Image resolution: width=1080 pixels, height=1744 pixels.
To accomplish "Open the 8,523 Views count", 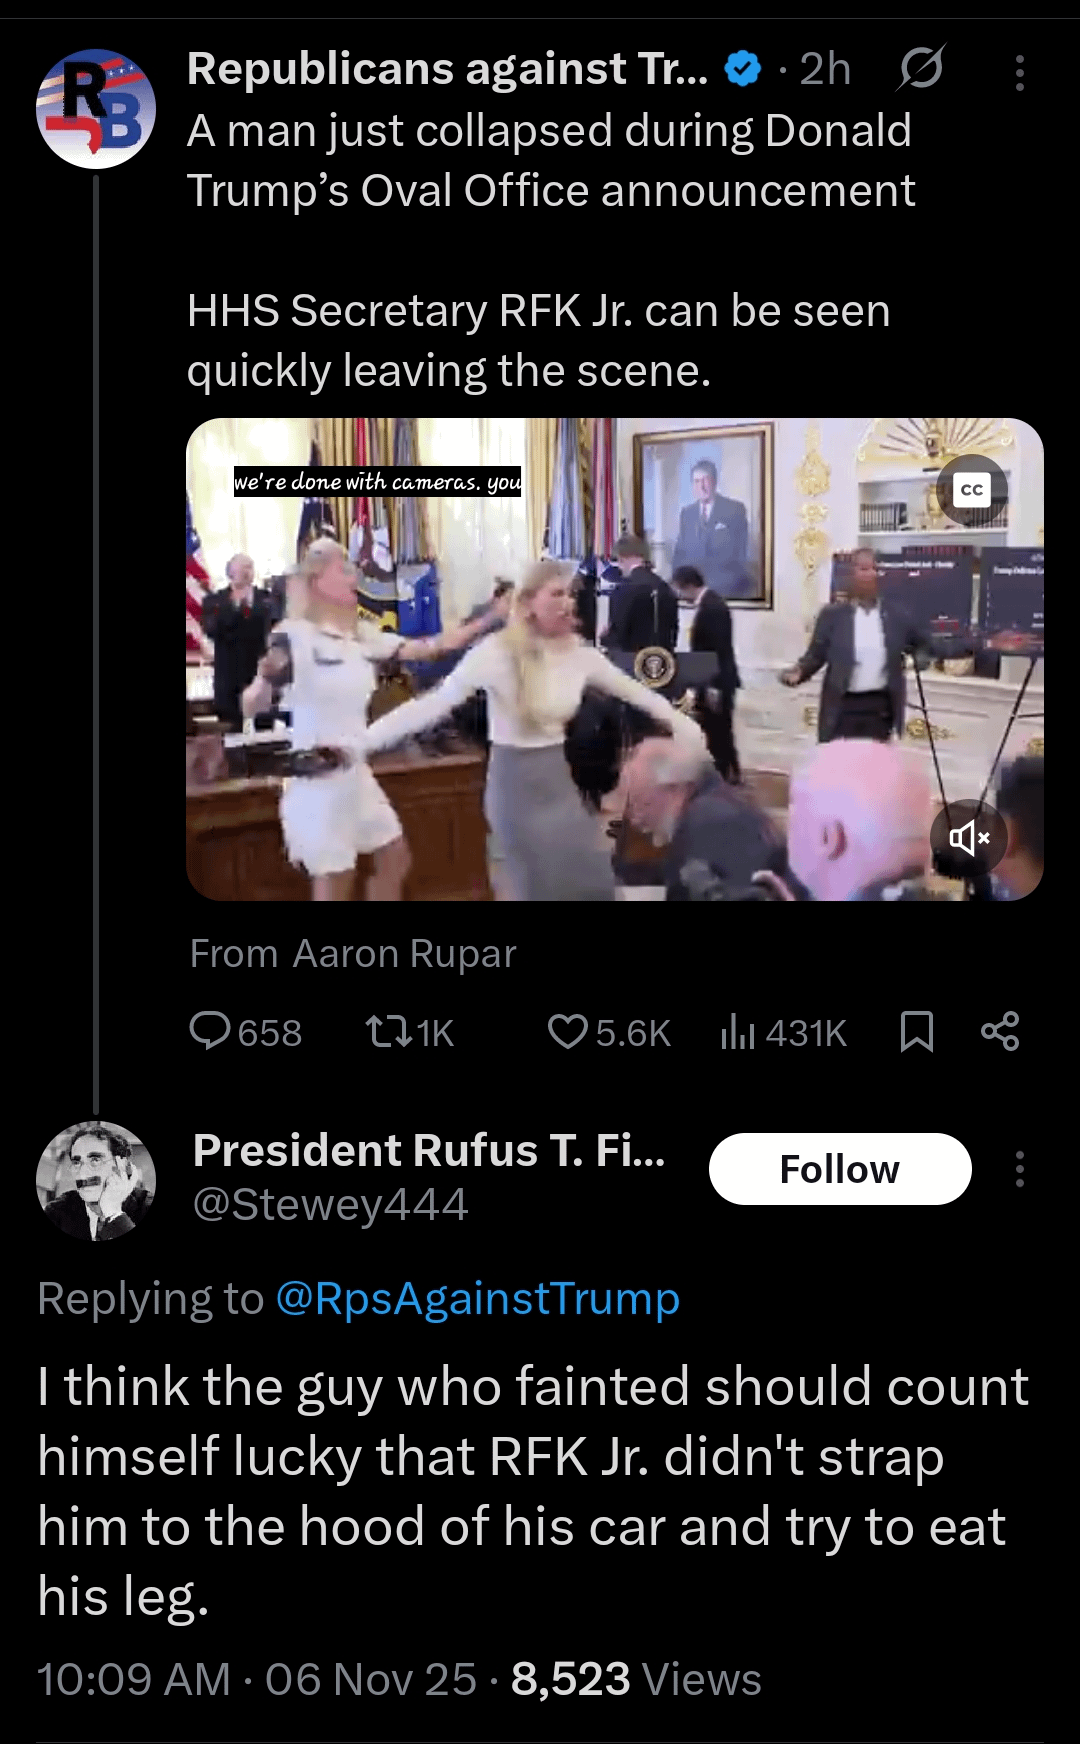I will point(636,1679).
